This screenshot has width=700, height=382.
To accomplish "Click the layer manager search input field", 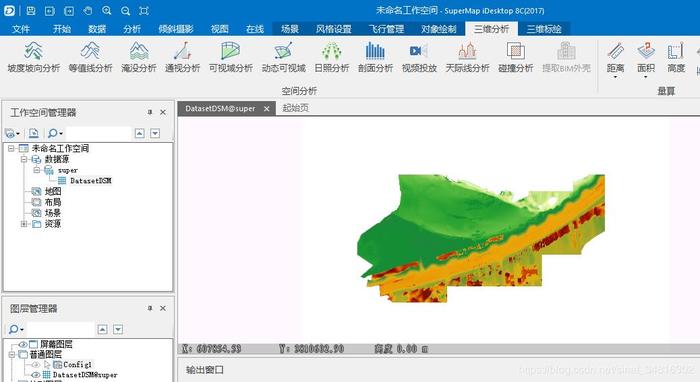I will pyautogui.click(x=60, y=329).
